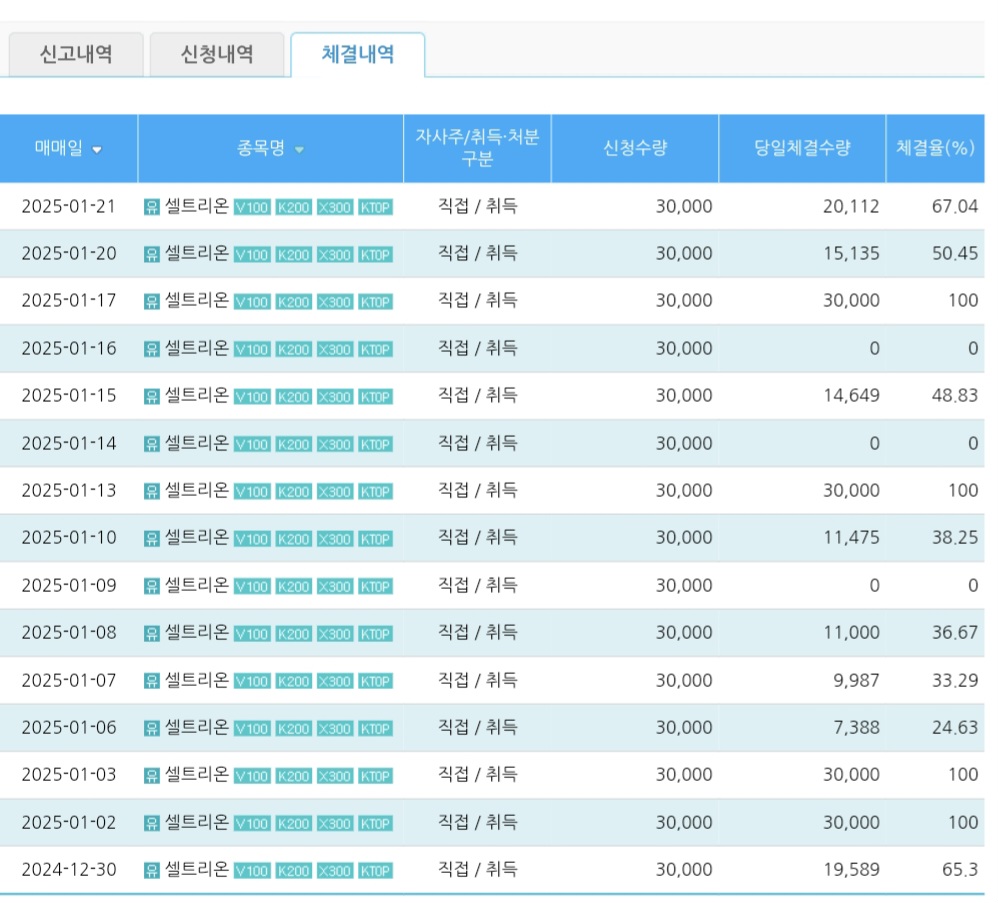Click 직접 / 취득 in 2025-01-13 row
Screen dimensions: 998x903
pyautogui.click(x=477, y=491)
